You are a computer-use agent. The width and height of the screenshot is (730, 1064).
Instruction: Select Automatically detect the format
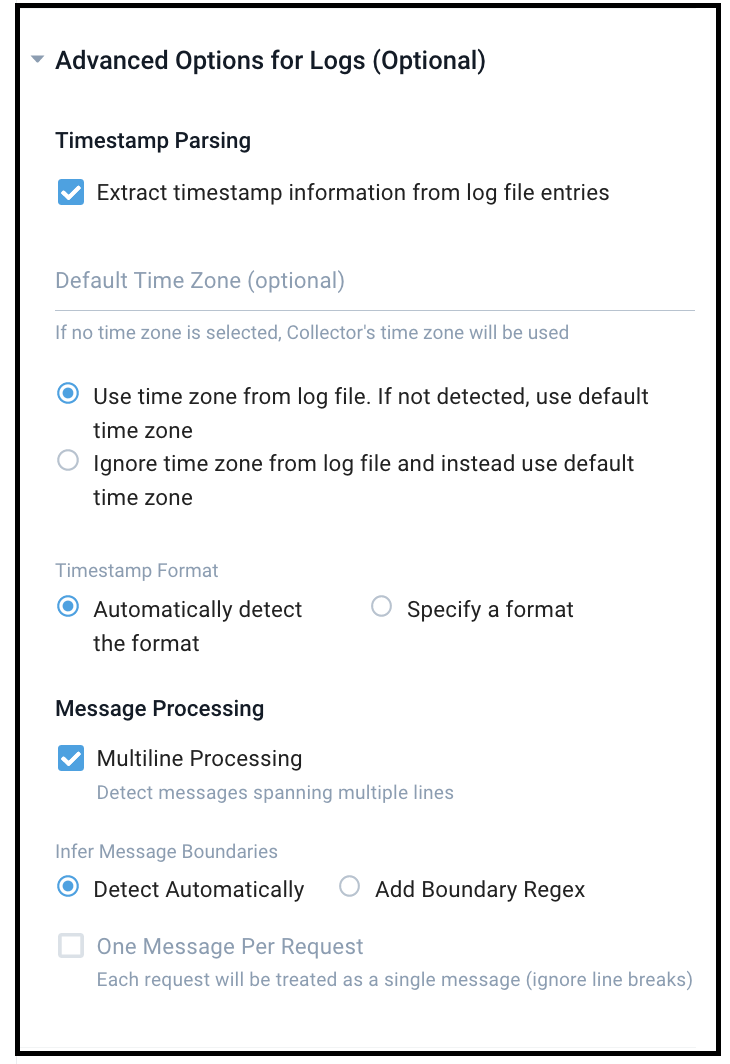point(68,608)
